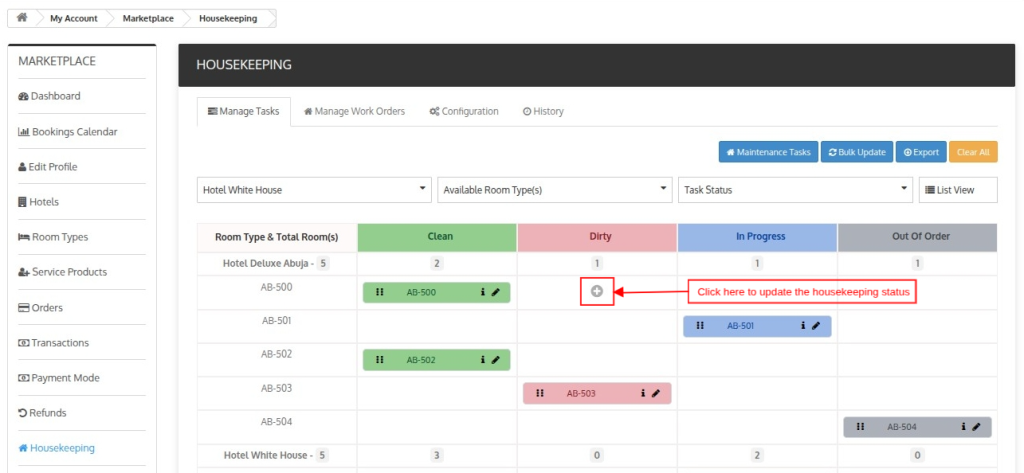Click the drag handle icon on AB-504 card
The image size is (1024, 473).
pos(860,427)
